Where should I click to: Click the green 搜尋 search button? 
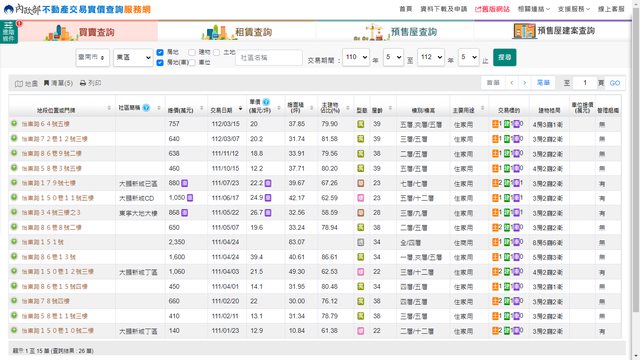[x=504, y=57]
